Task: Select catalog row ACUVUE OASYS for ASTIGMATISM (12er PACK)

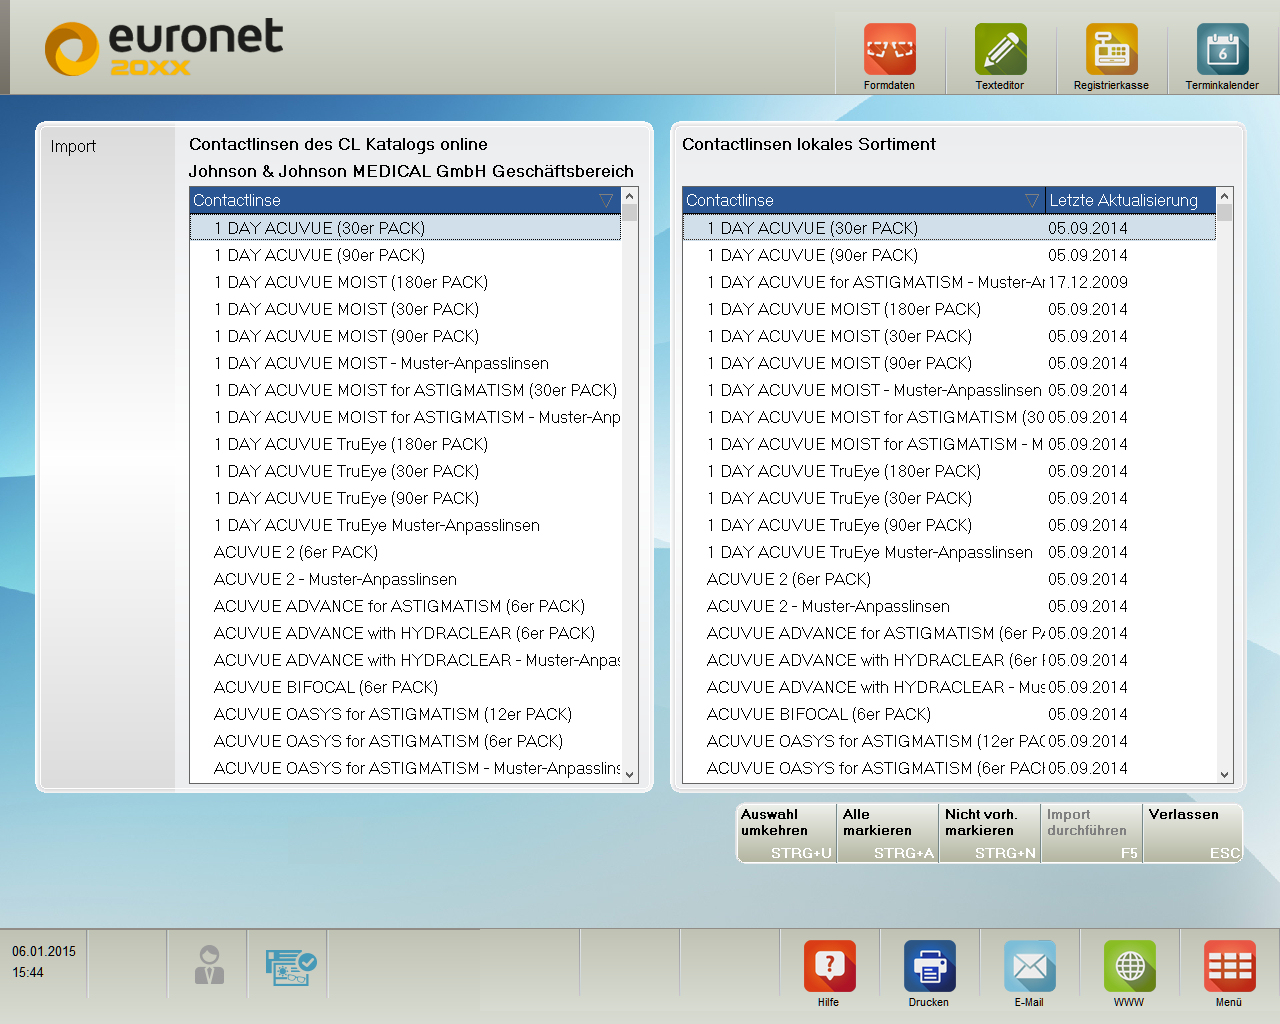Action: (x=405, y=714)
